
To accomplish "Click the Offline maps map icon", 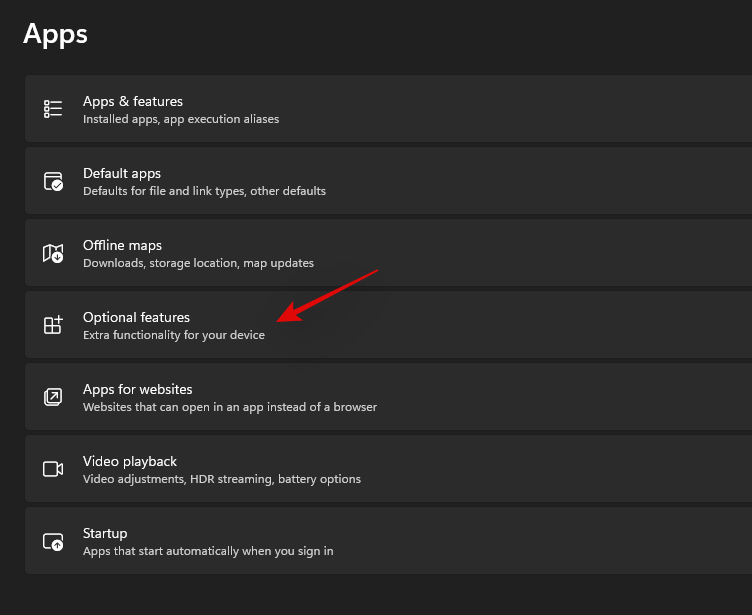I will (53, 253).
